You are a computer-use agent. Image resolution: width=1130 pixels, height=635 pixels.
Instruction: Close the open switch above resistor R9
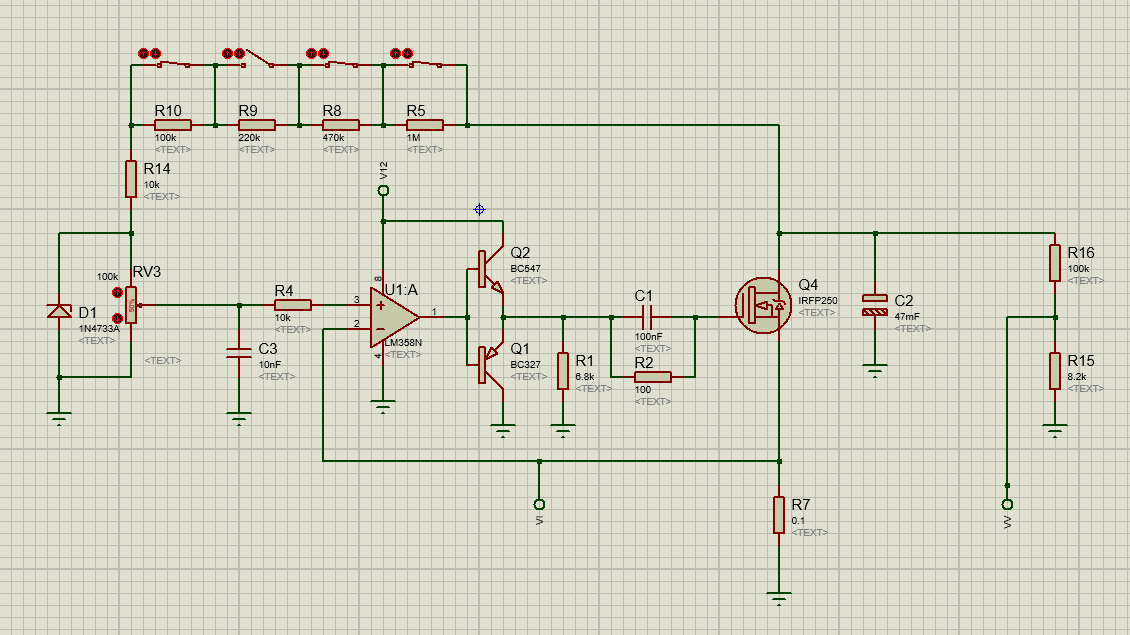(257, 62)
